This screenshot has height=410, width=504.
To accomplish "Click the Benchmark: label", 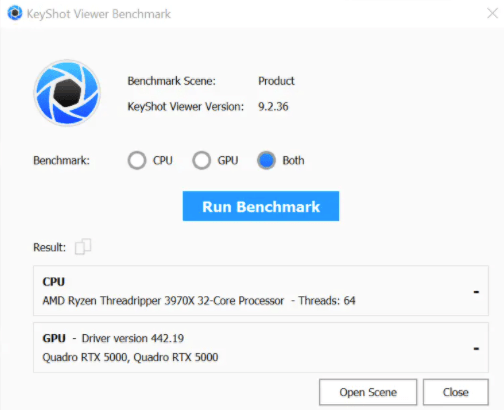I will (x=62, y=161).
